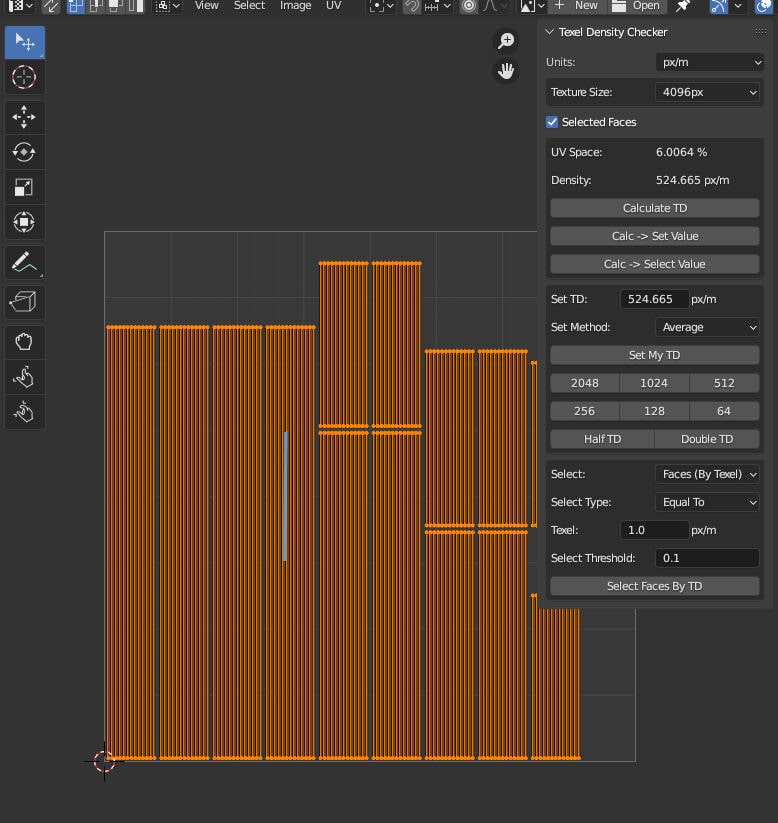The width and height of the screenshot is (778, 823).
Task: Open the Set Method Average dropdown
Action: pos(707,327)
